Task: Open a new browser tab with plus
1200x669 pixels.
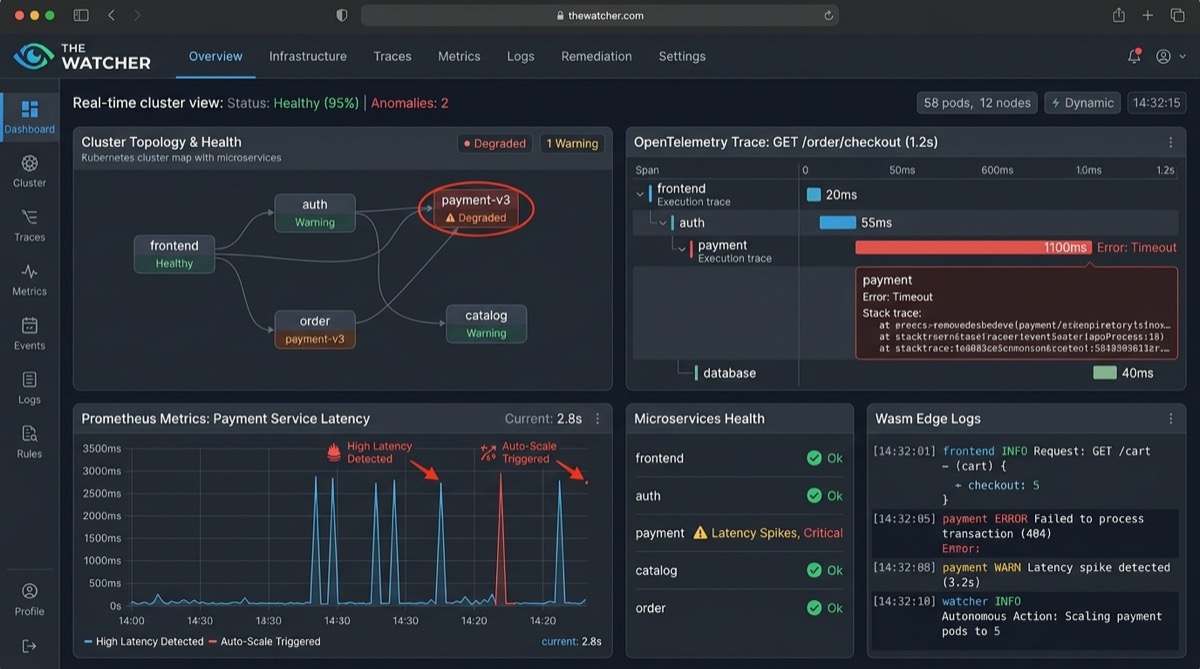Action: pos(1148,15)
